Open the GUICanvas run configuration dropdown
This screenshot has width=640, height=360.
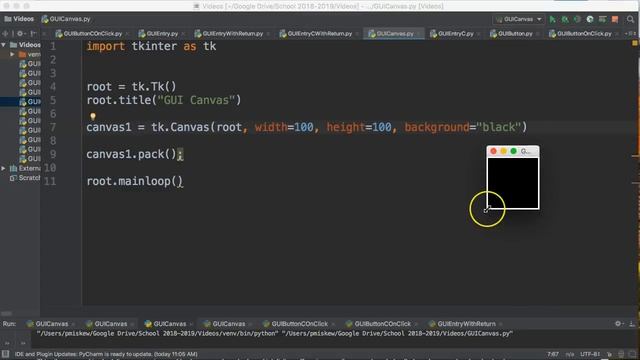pos(518,19)
